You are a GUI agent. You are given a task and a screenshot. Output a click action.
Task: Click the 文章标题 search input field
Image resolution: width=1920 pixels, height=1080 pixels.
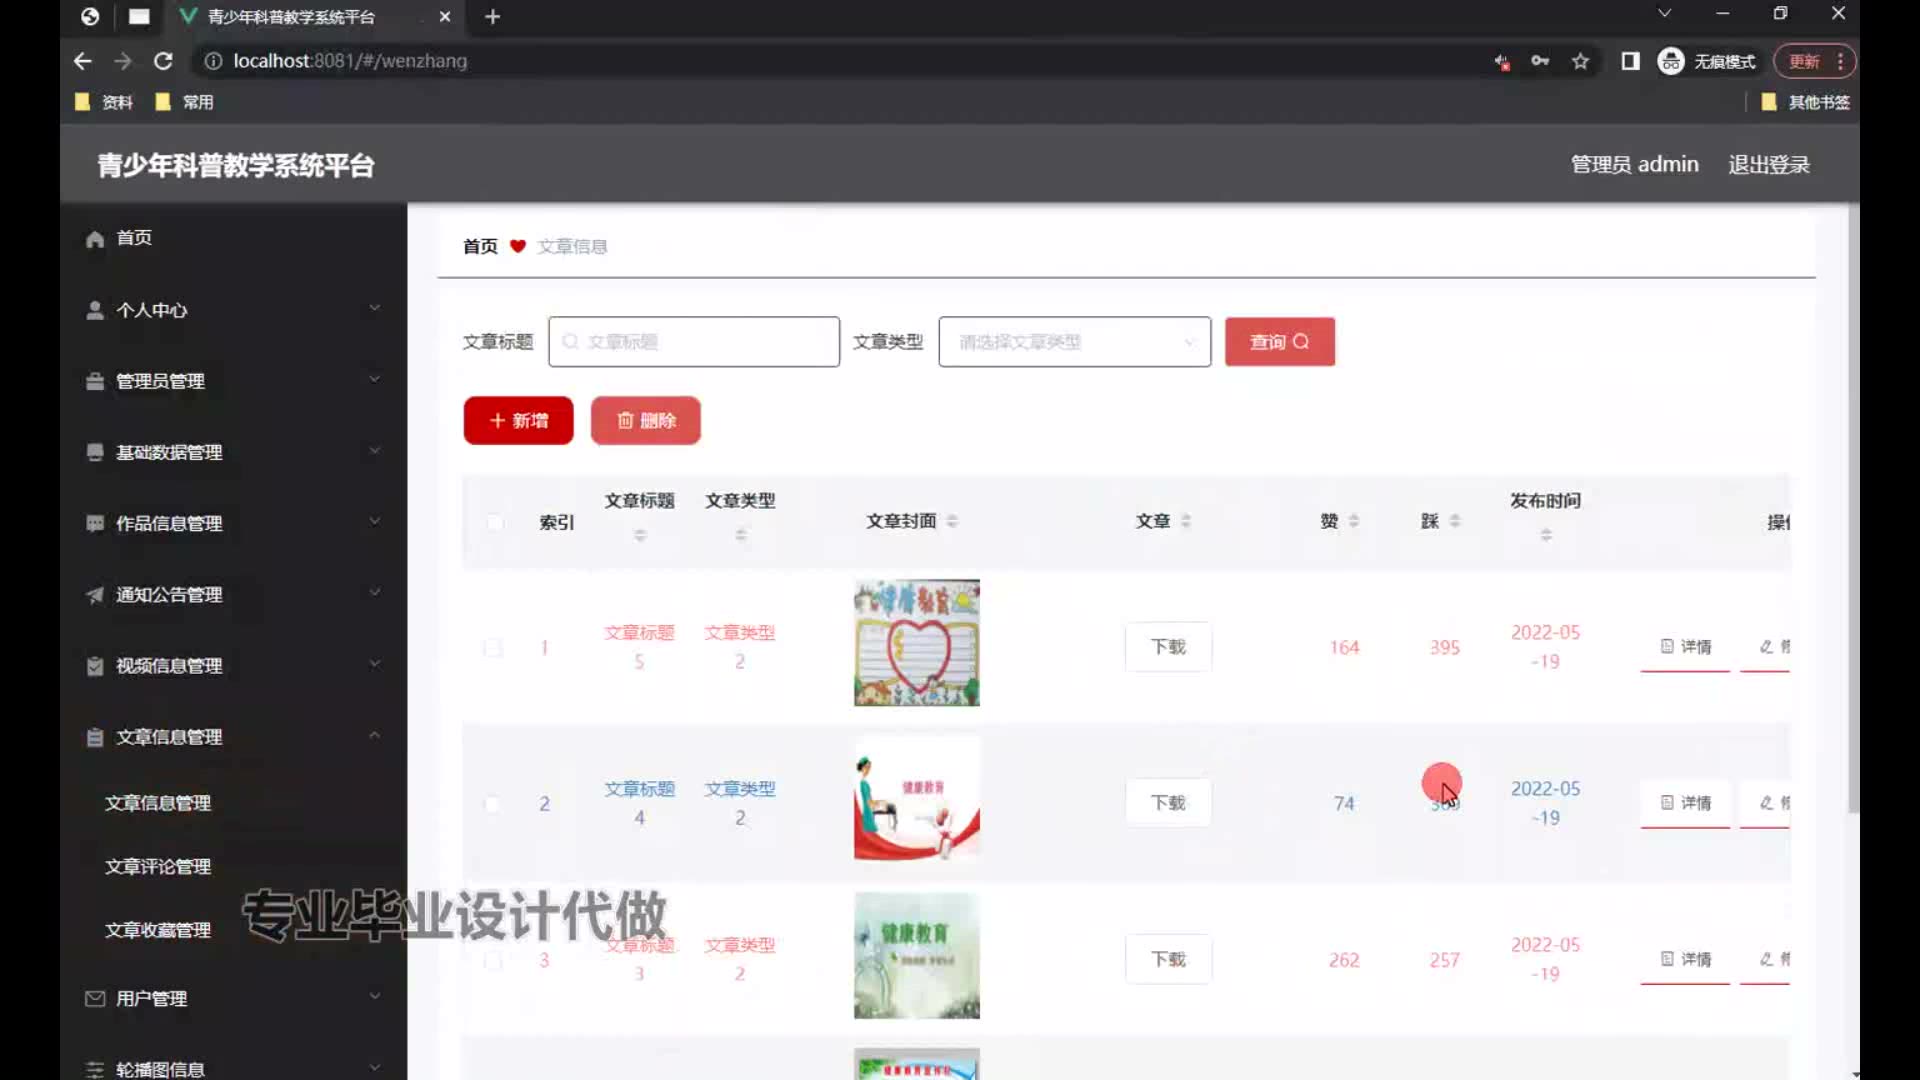pos(694,342)
